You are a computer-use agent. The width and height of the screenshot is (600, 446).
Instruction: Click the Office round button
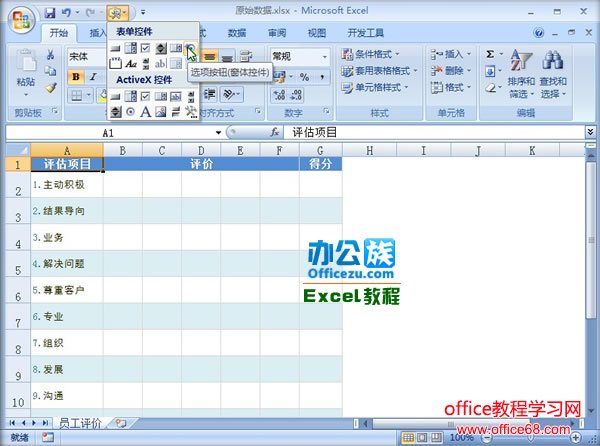(22, 19)
